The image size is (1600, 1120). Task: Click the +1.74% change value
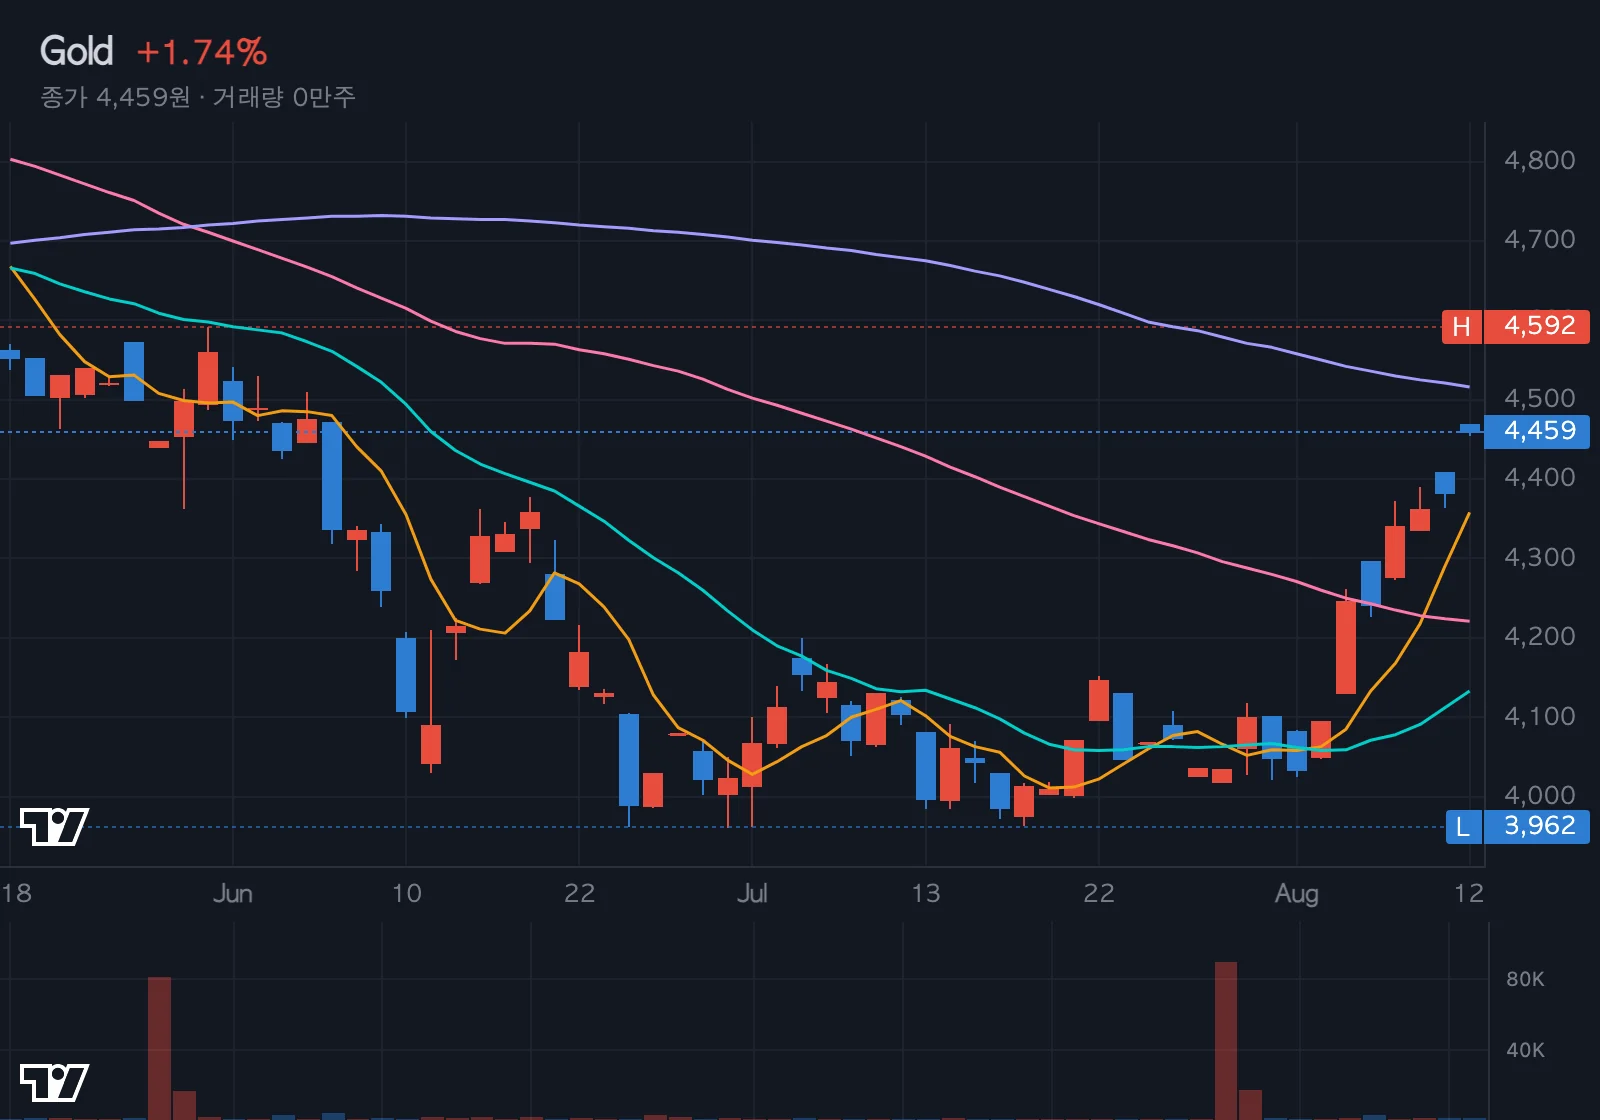coord(202,52)
